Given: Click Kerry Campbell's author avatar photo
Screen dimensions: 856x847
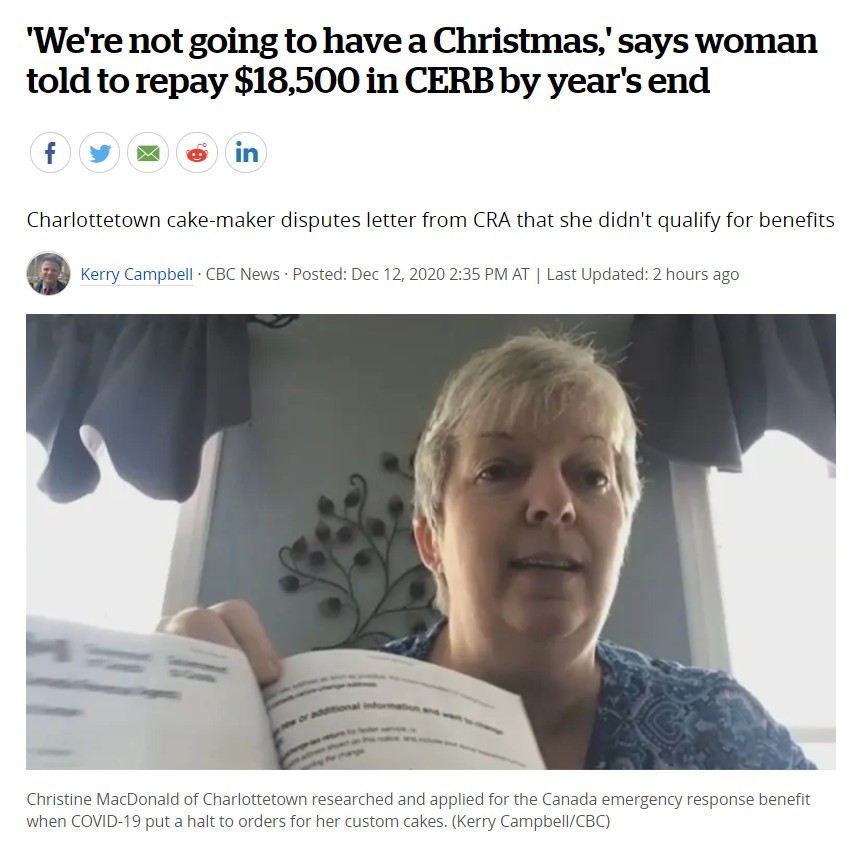Looking at the screenshot, I should (48, 273).
